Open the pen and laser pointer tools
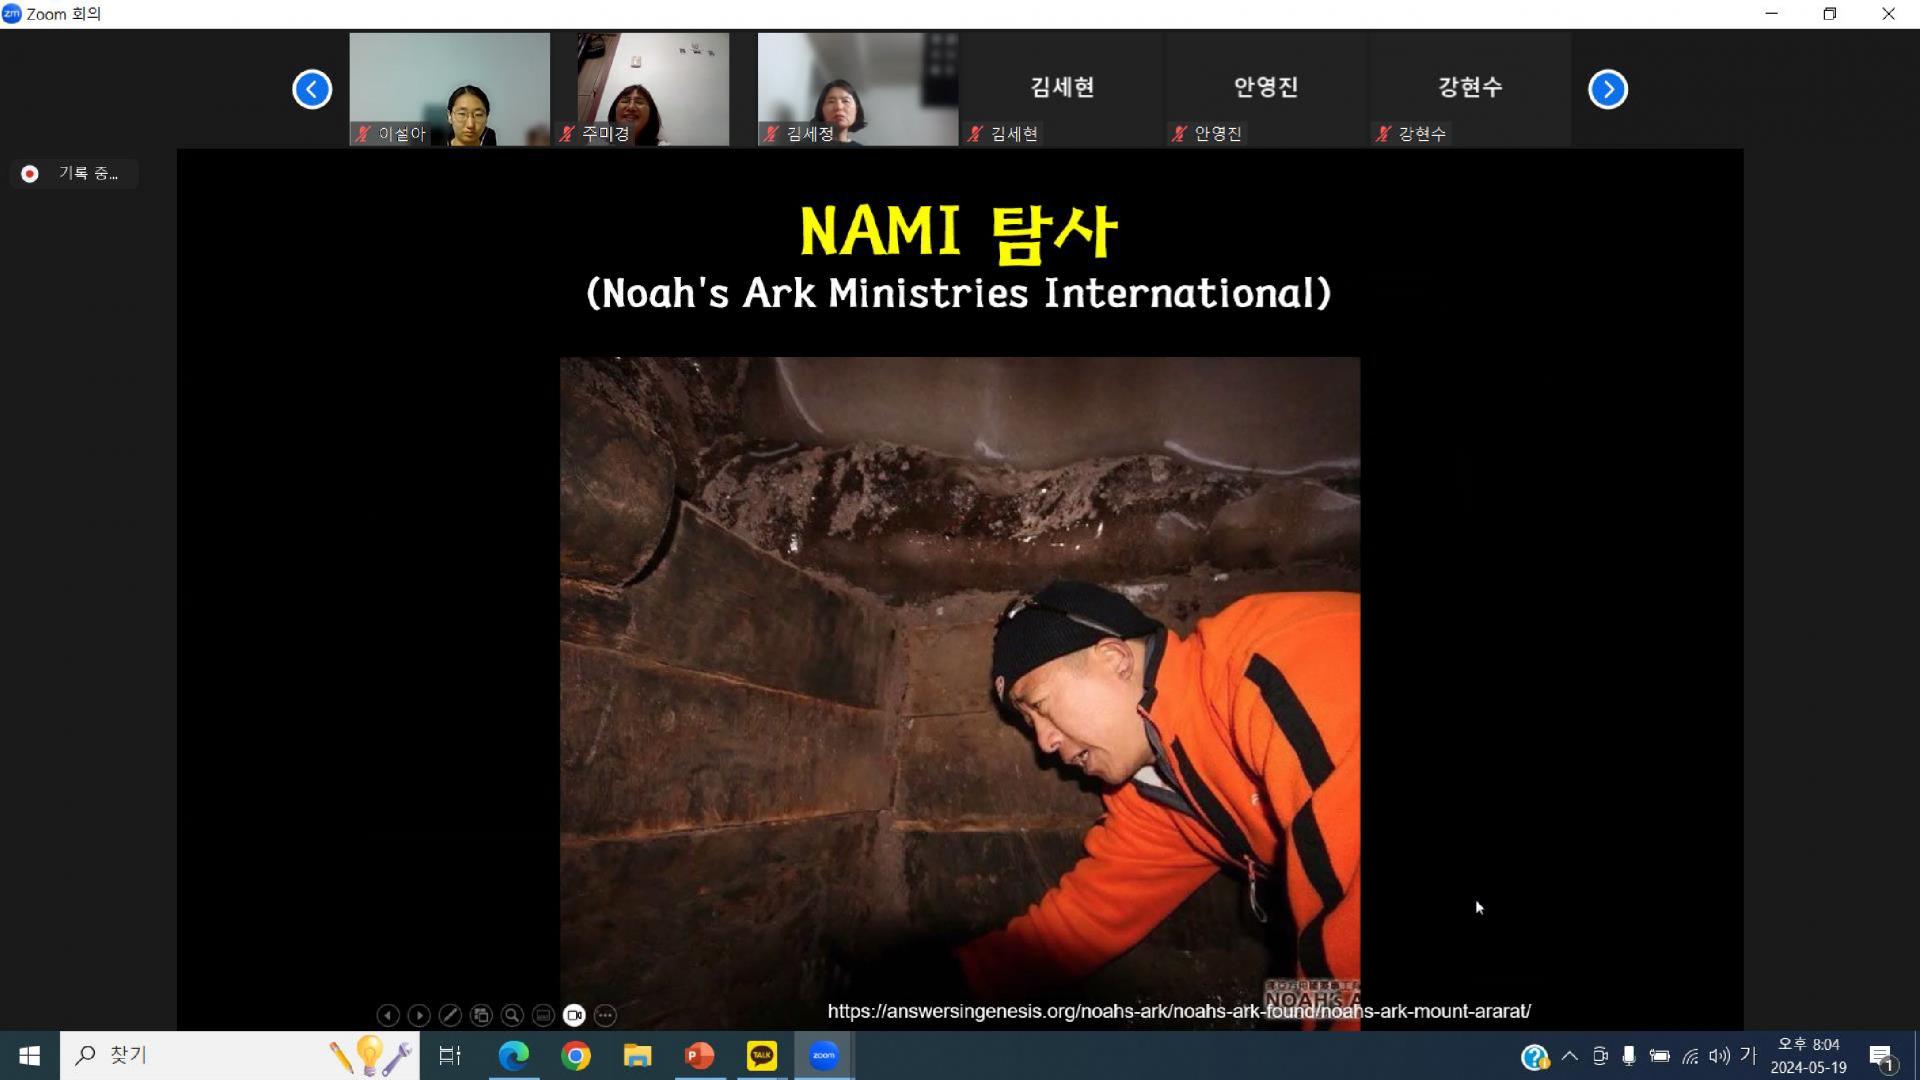Screen dimensions: 1920x1080 [450, 1015]
